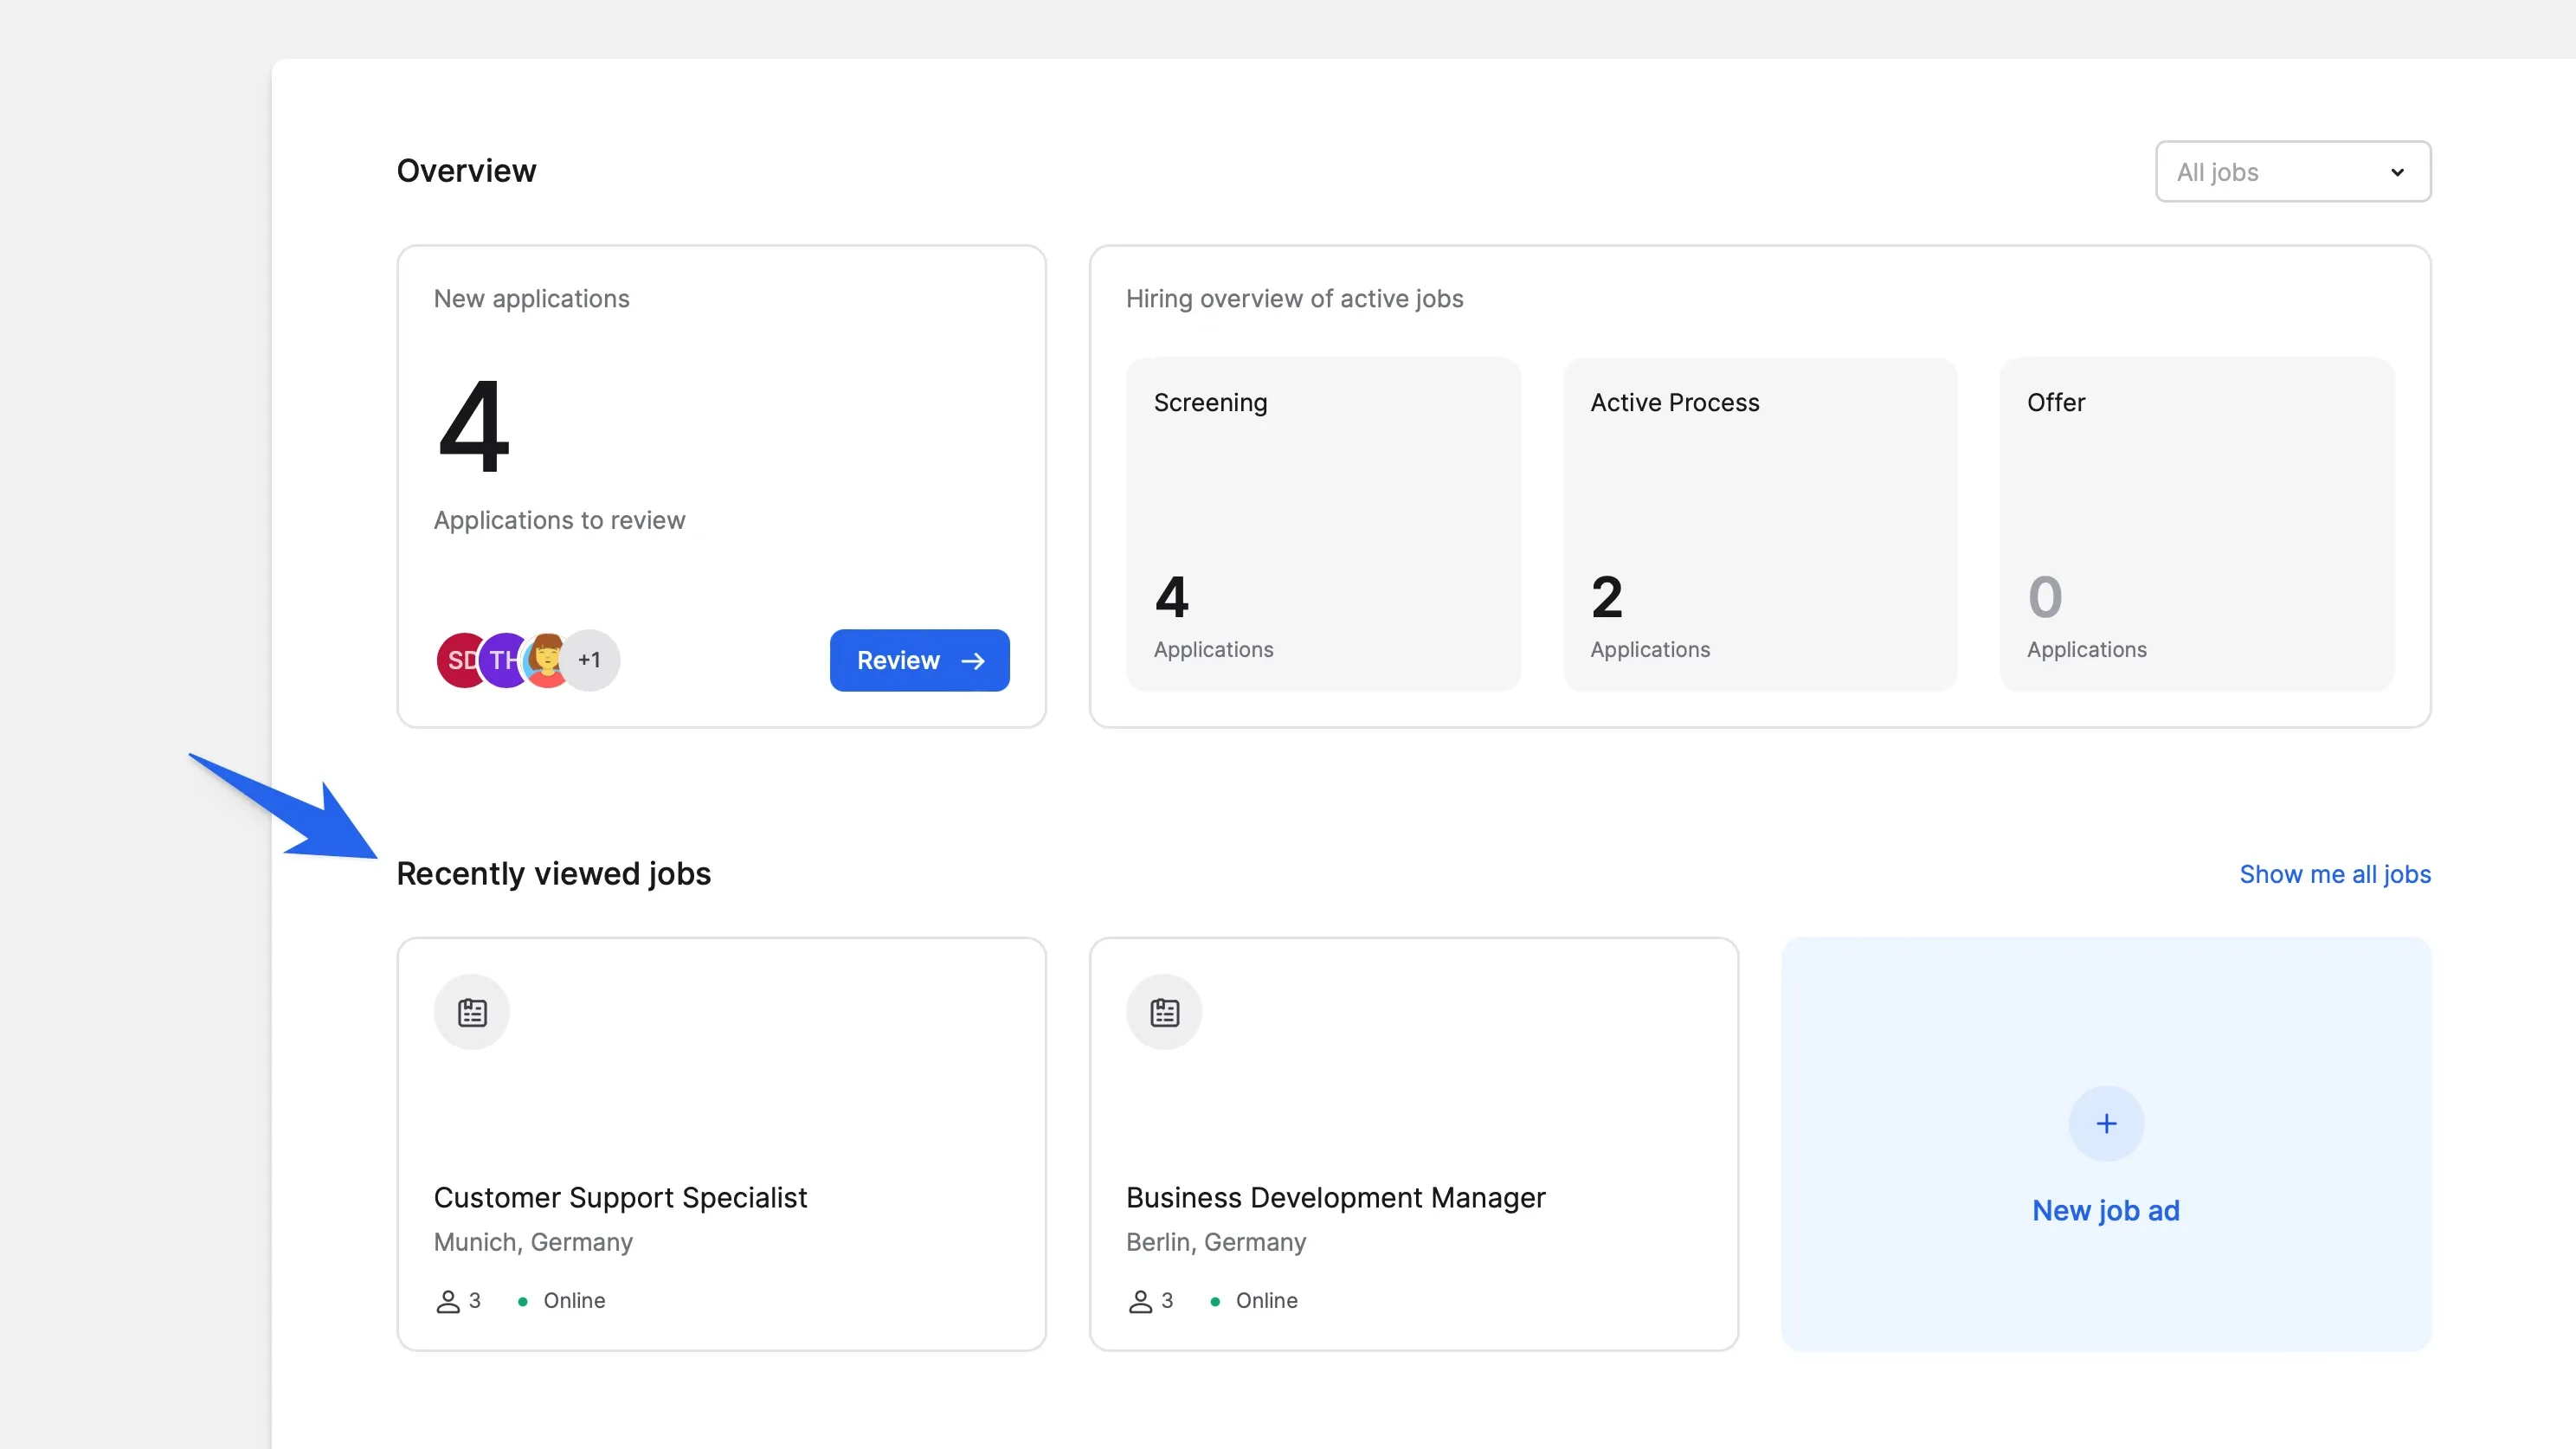This screenshot has height=1449, width=2576.
Task: Click the Review button
Action: pyautogui.click(x=919, y=660)
